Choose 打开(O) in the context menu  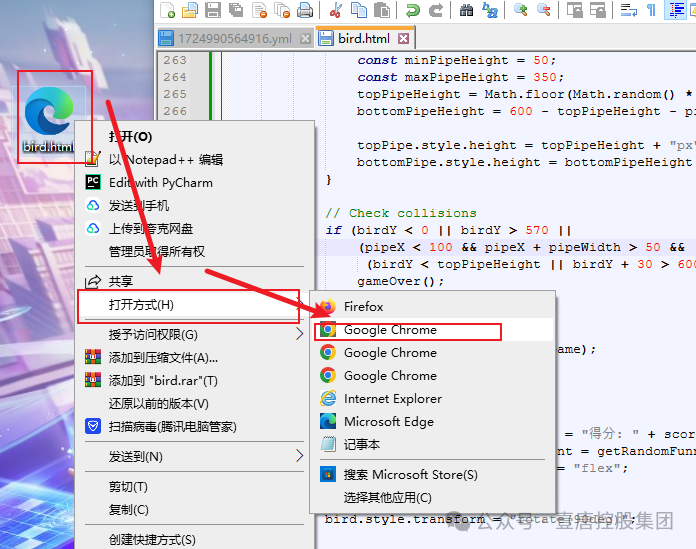coord(194,136)
